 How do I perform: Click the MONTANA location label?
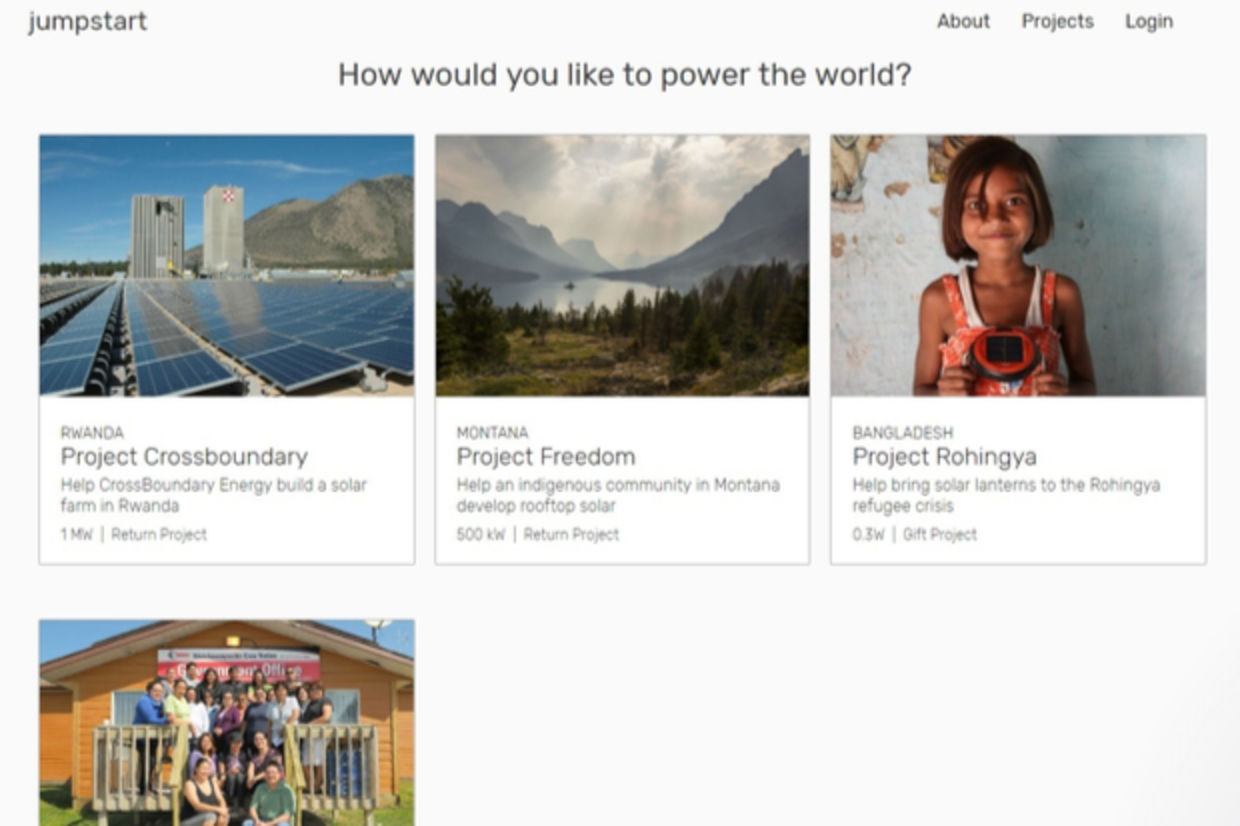pyautogui.click(x=492, y=433)
